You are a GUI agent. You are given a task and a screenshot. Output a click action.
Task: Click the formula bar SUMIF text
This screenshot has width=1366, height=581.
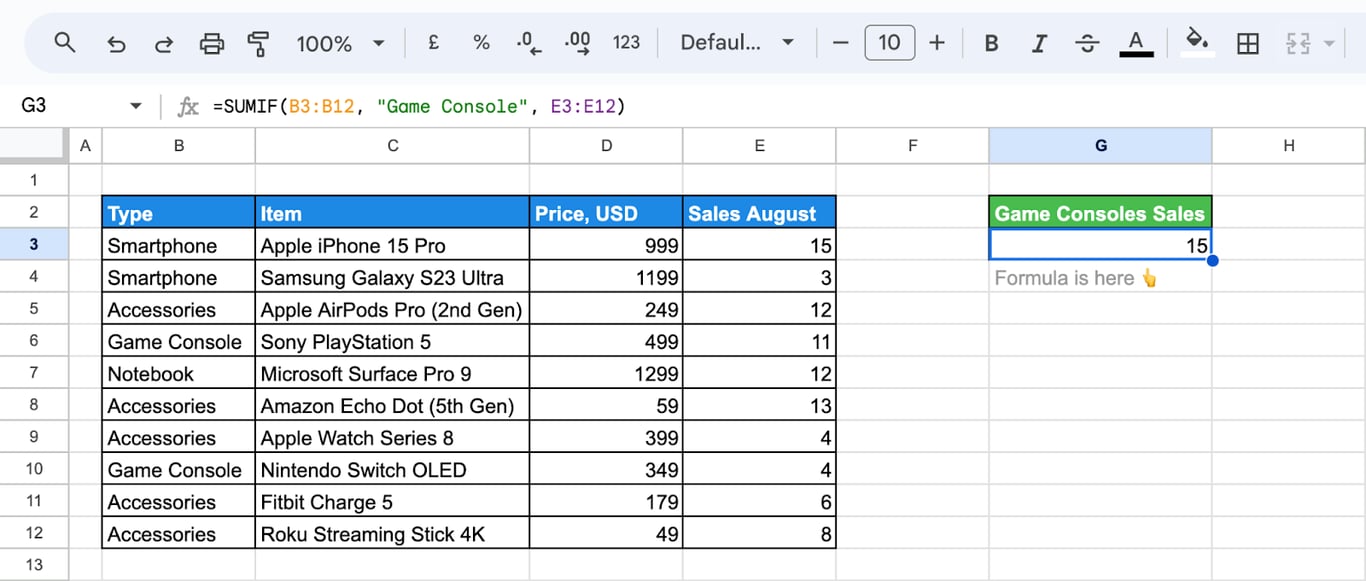pos(419,106)
